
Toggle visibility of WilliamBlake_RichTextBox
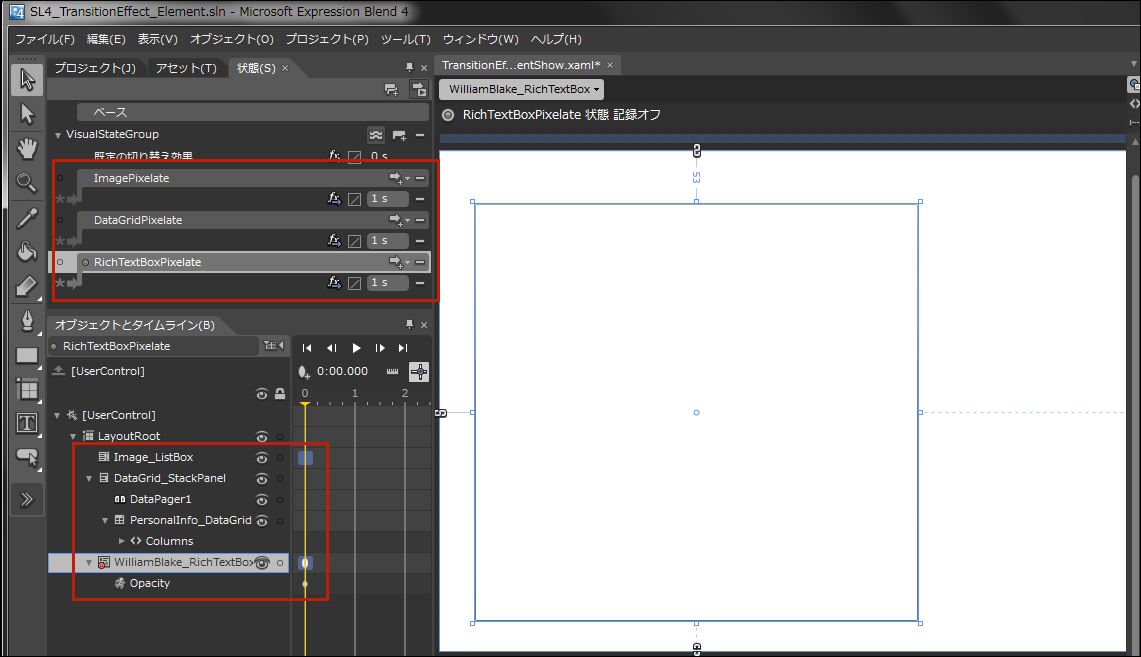pyautogui.click(x=262, y=562)
